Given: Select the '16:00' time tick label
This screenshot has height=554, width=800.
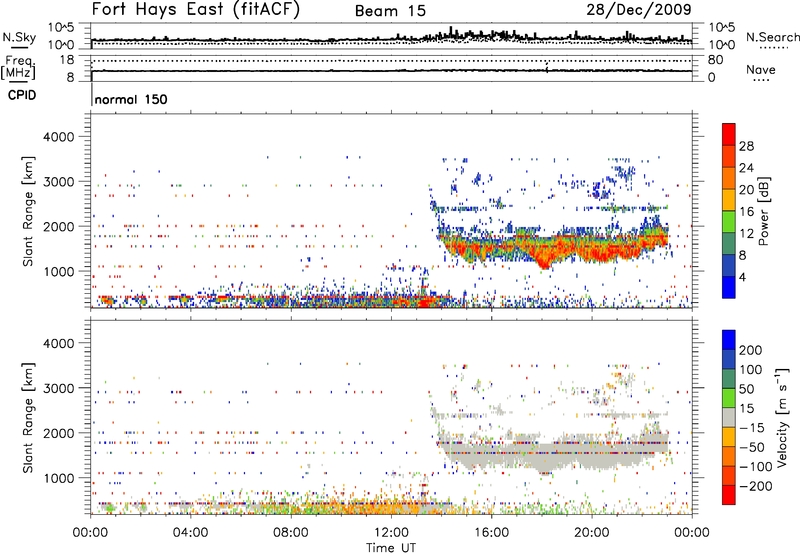Looking at the screenshot, I should pos(491,533).
